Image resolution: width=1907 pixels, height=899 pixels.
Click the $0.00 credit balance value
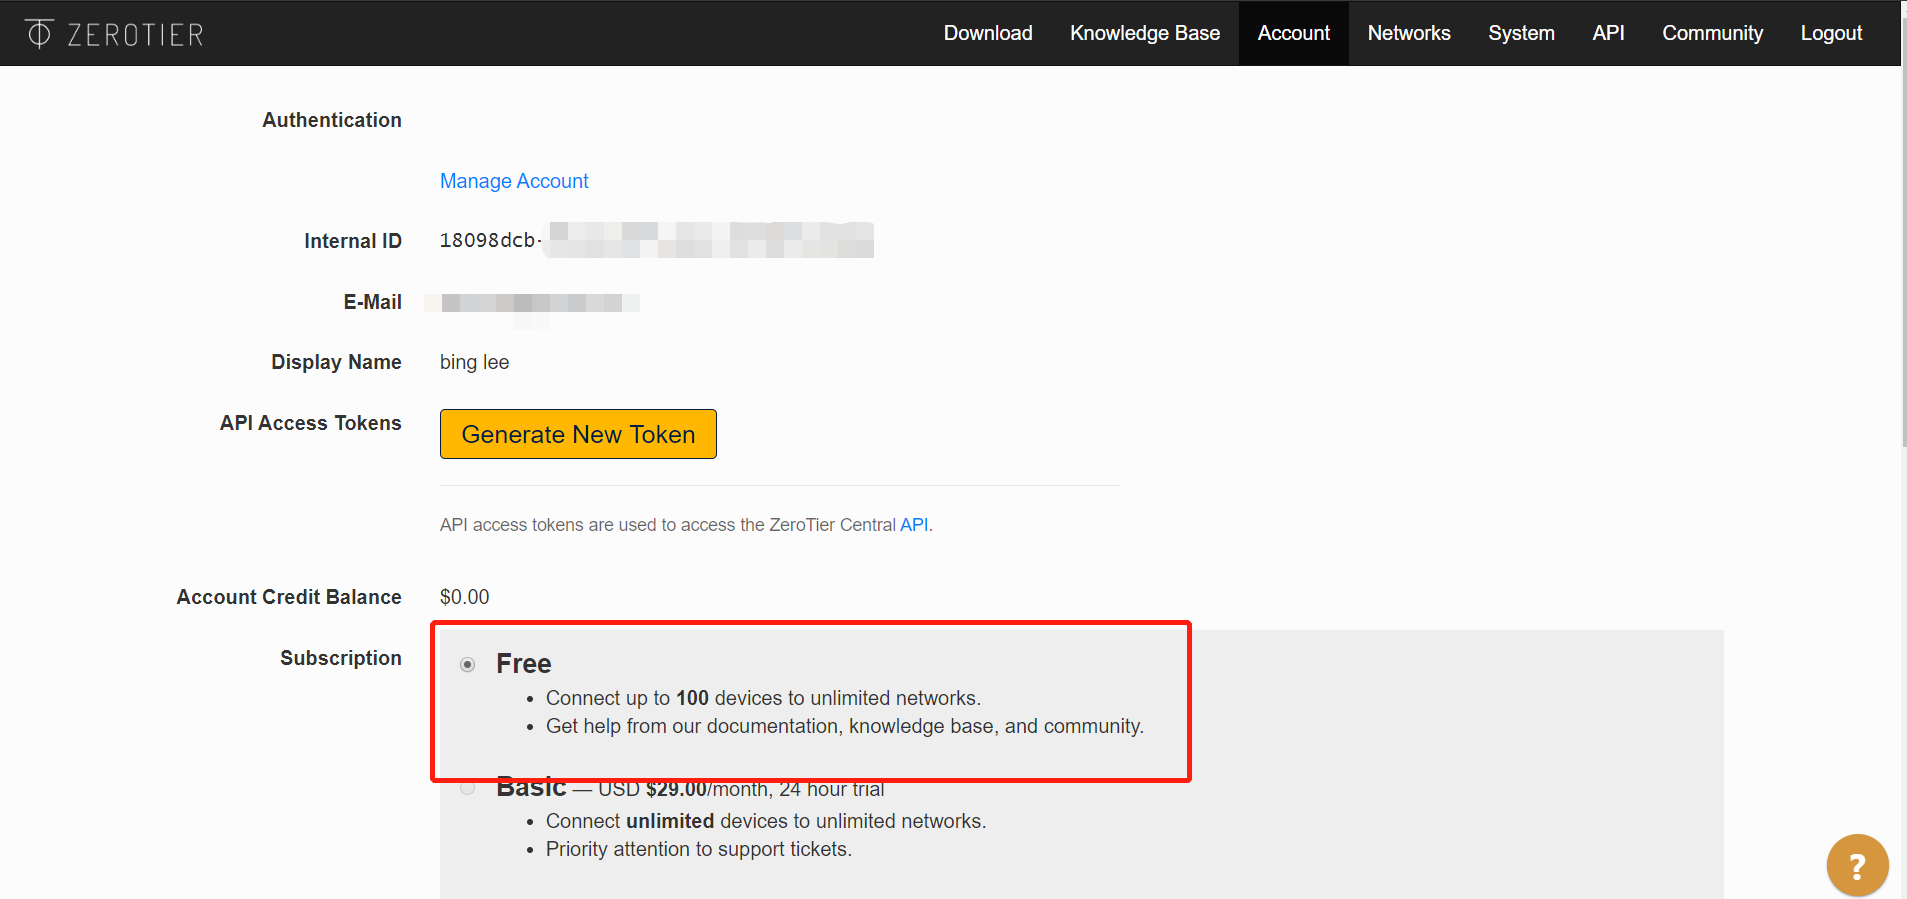464,597
